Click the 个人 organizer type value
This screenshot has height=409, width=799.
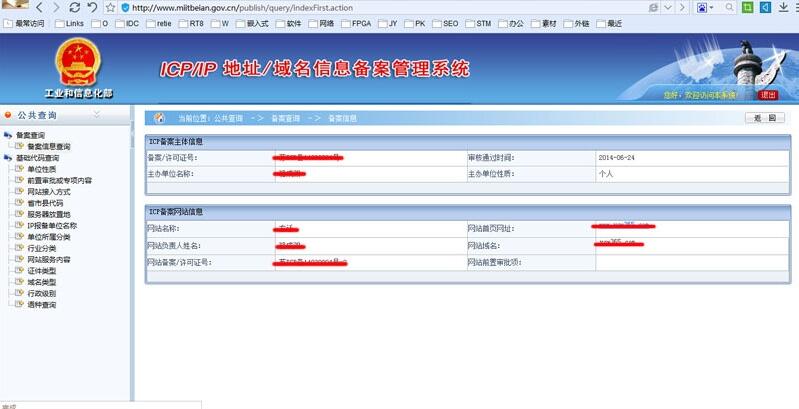click(x=606, y=174)
